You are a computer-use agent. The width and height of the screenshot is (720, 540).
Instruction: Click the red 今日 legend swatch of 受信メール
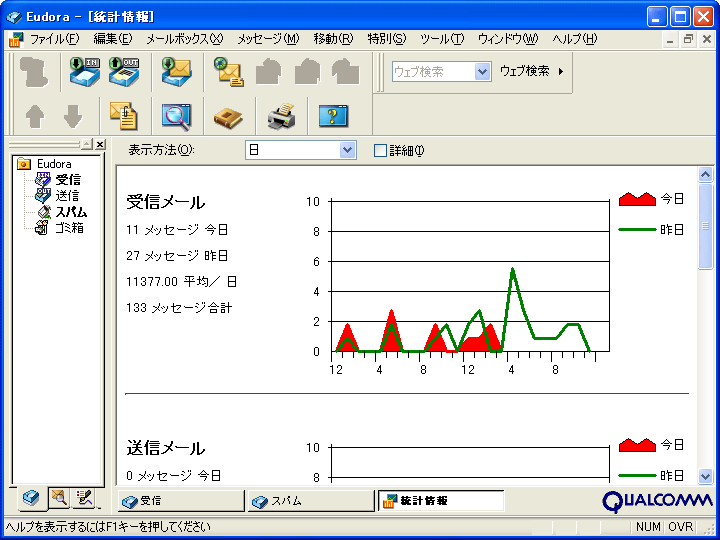pos(637,199)
